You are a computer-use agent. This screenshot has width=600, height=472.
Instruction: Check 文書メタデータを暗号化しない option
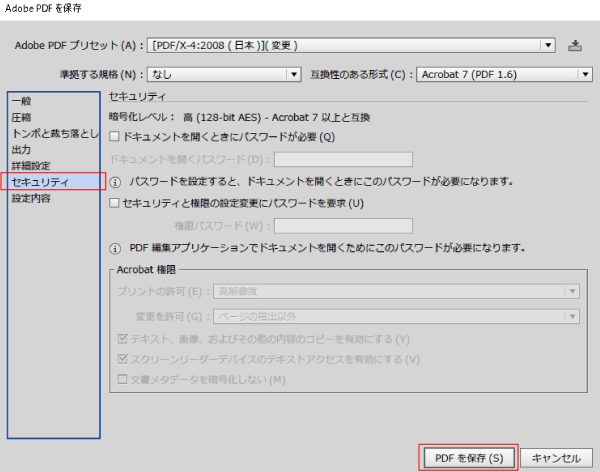click(x=122, y=379)
